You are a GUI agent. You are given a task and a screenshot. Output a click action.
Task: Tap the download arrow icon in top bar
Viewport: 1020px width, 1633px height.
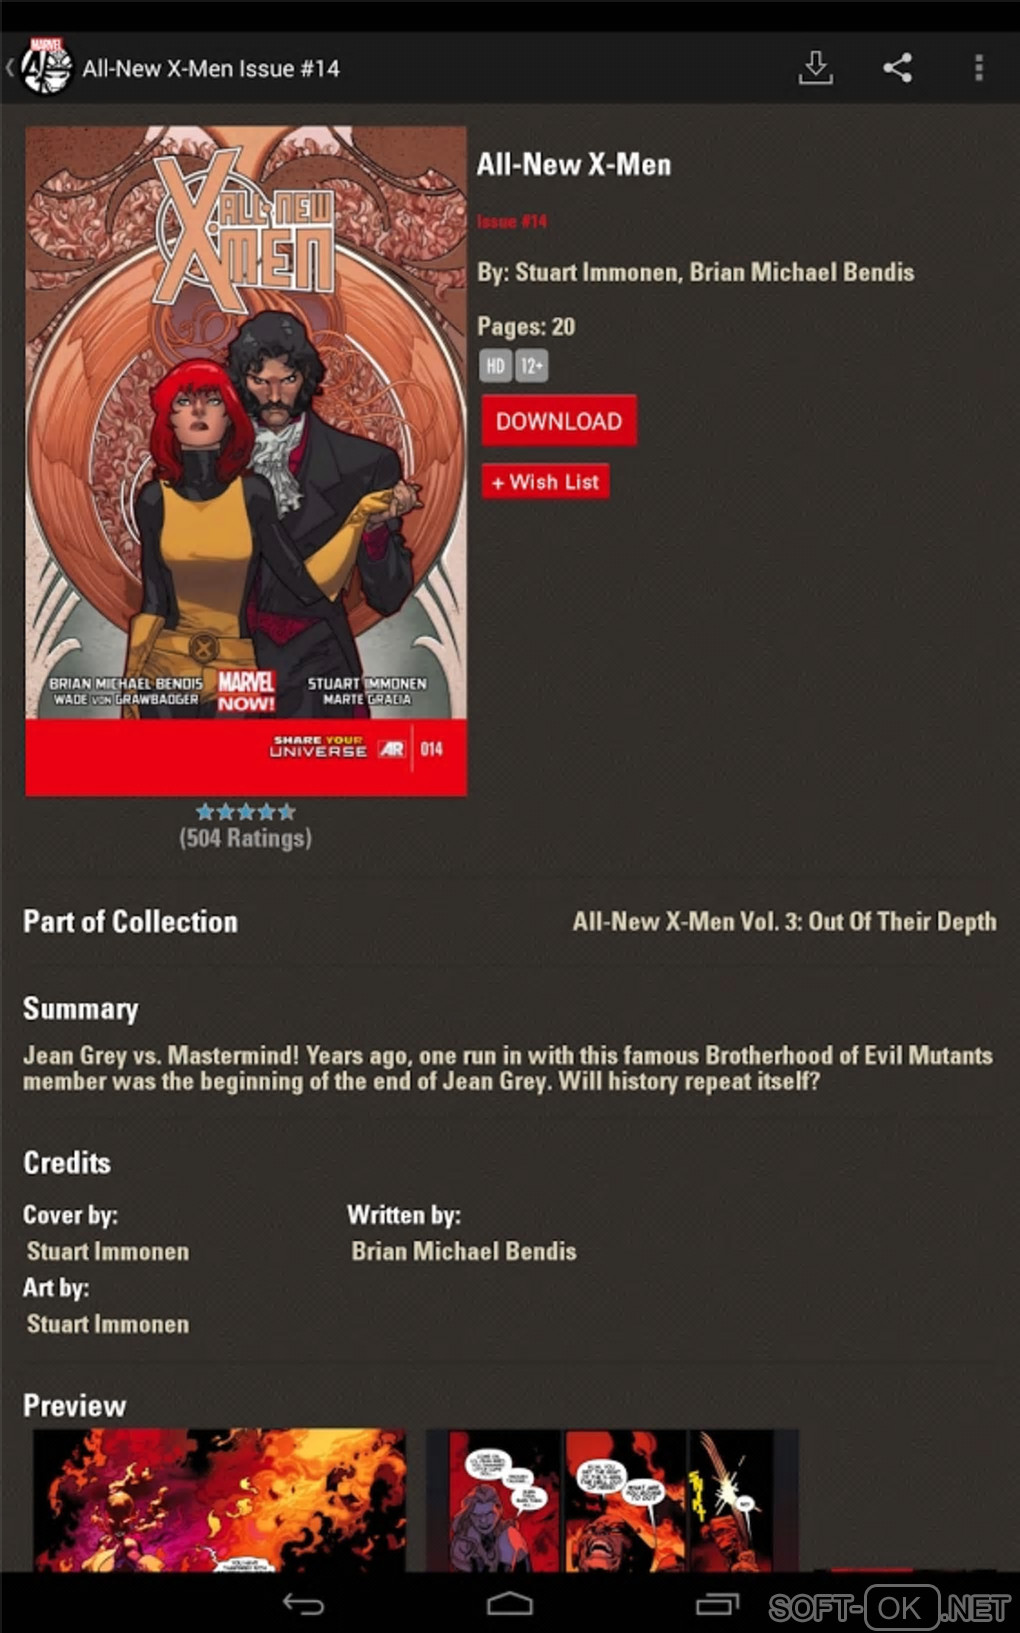click(x=815, y=68)
